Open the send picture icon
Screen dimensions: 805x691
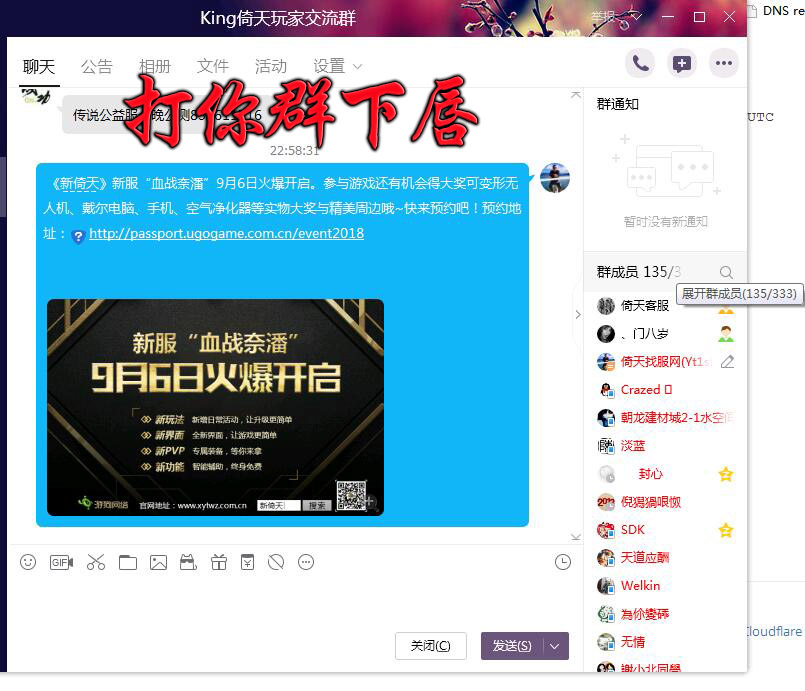pyautogui.click(x=158, y=562)
